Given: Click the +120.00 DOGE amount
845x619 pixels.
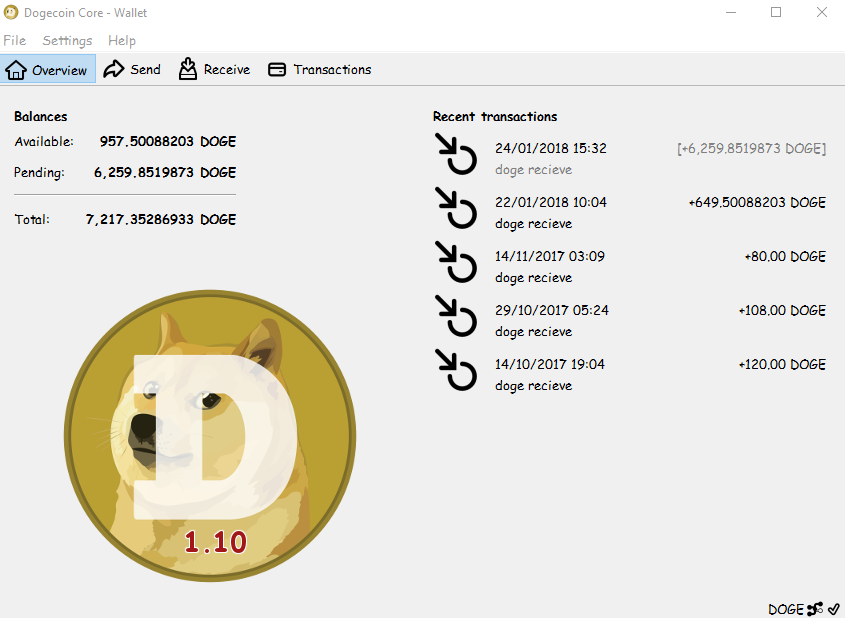Looking at the screenshot, I should click(x=782, y=364).
